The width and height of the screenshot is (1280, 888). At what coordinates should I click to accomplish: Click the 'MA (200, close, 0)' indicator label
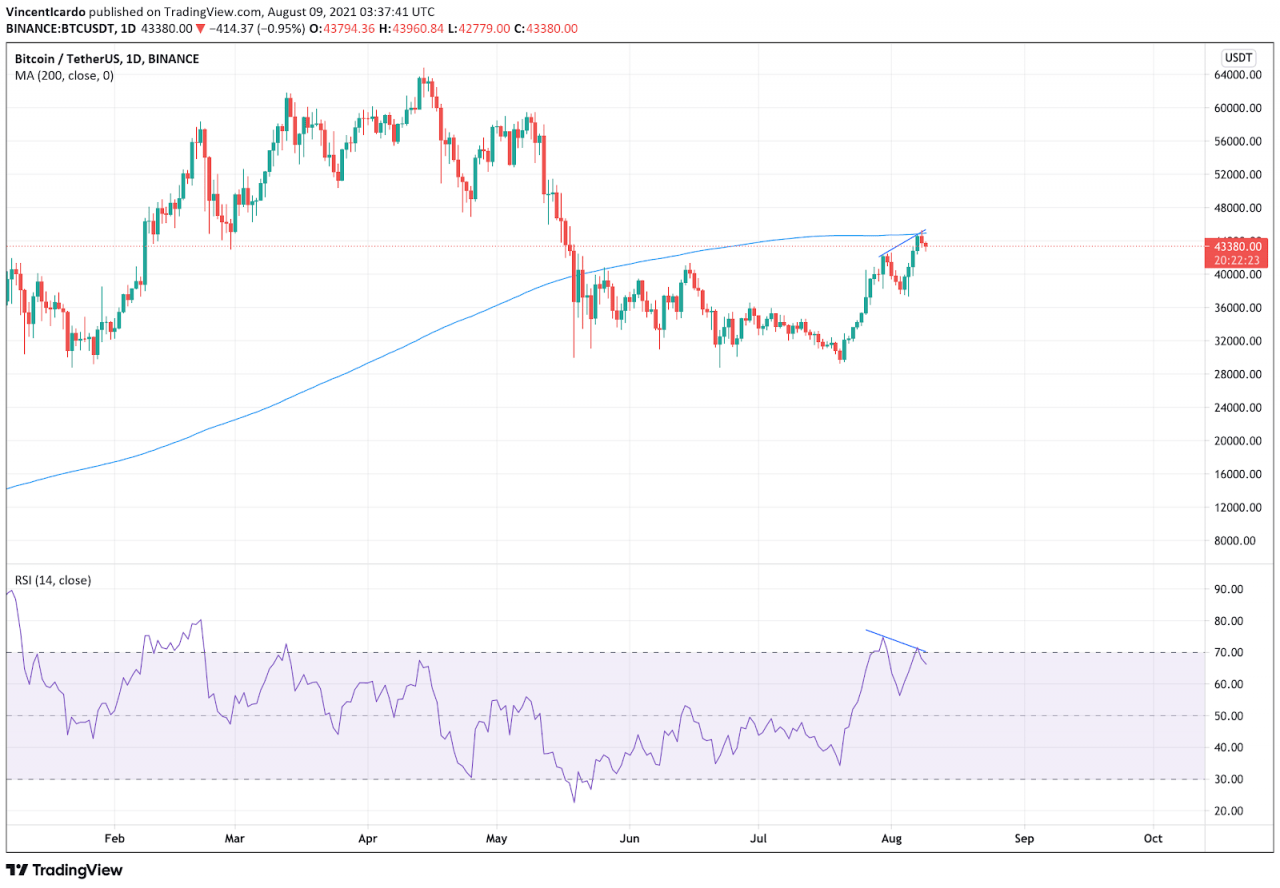coord(64,75)
